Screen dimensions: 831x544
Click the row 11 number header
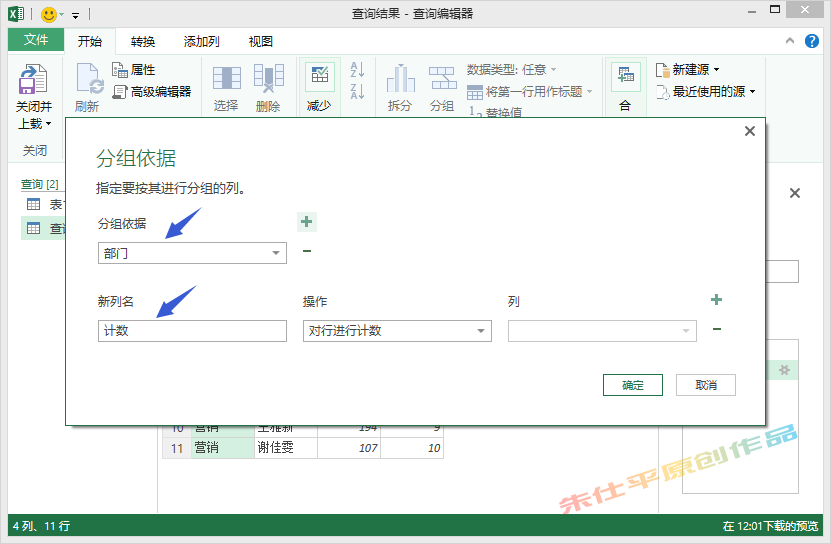click(176, 448)
